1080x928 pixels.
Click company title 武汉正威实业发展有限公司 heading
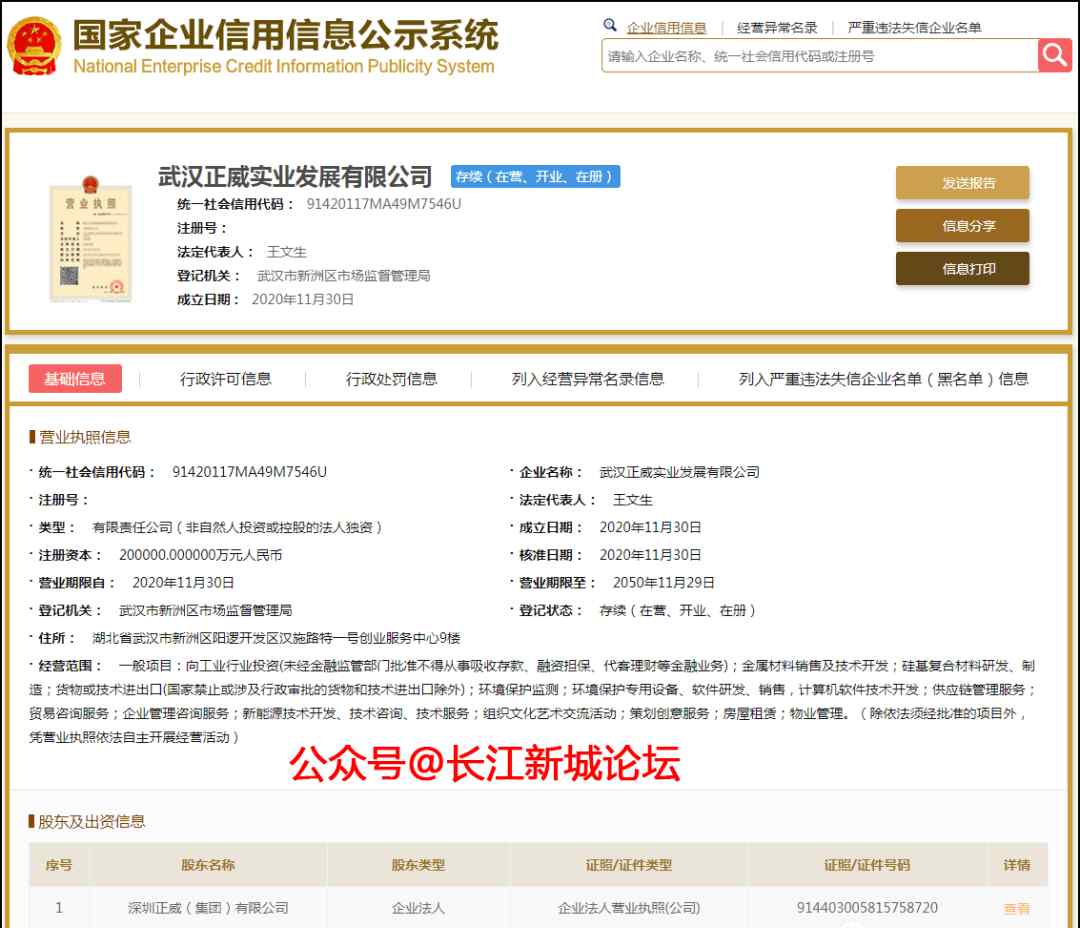[x=295, y=176]
